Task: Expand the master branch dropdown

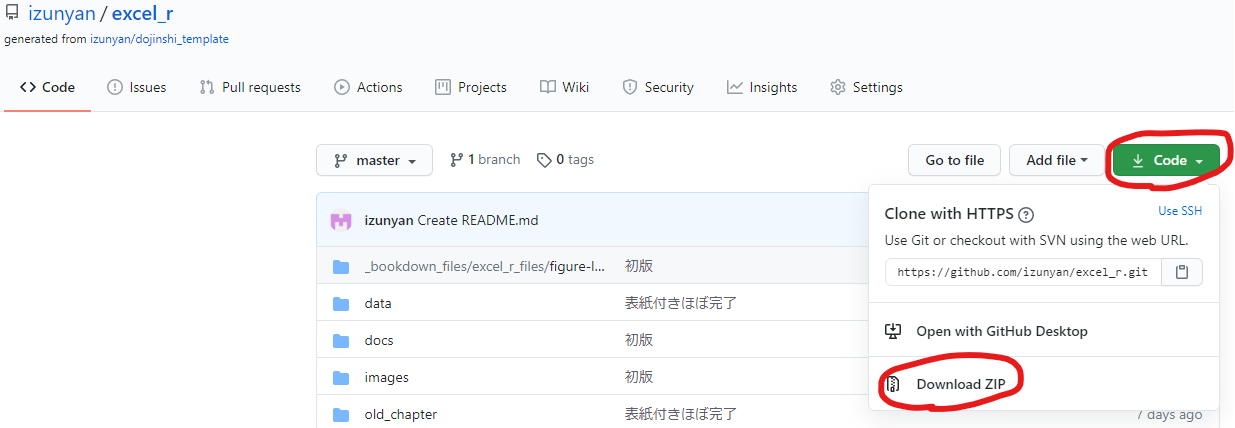Action: pyautogui.click(x=374, y=160)
